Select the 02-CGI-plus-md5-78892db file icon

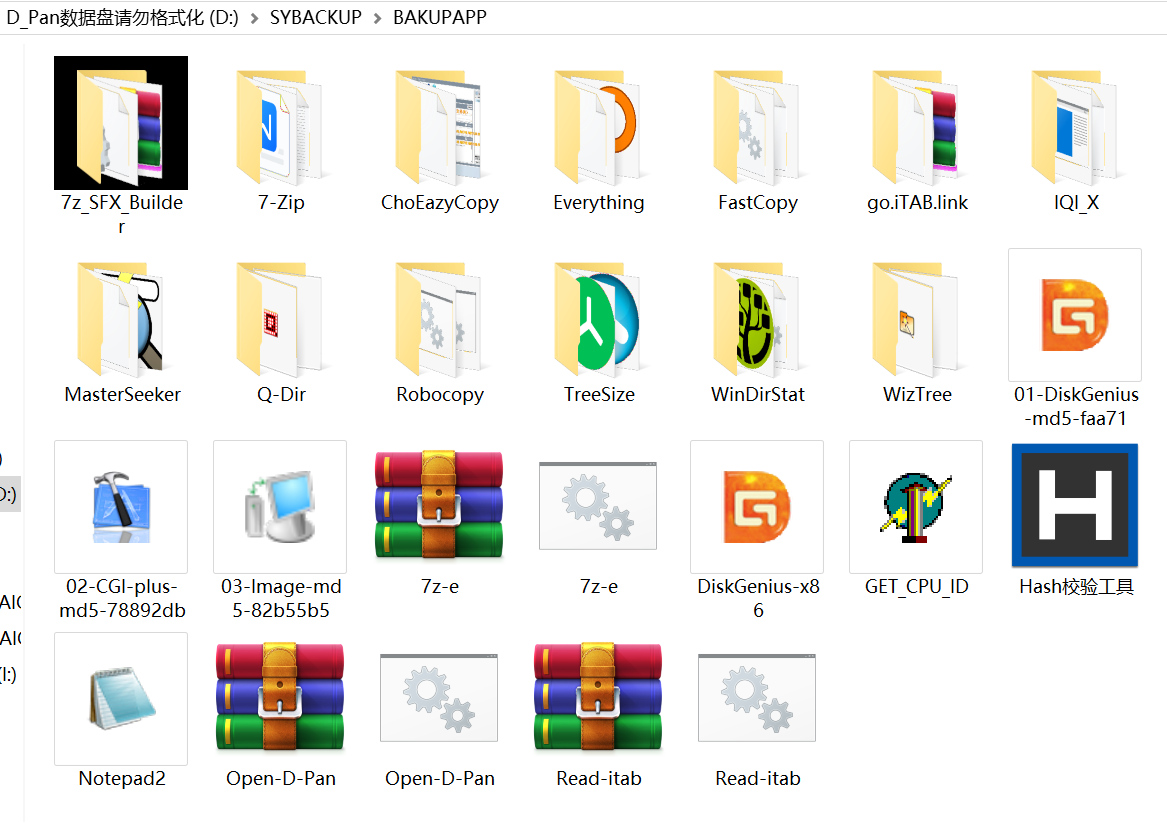coord(121,507)
